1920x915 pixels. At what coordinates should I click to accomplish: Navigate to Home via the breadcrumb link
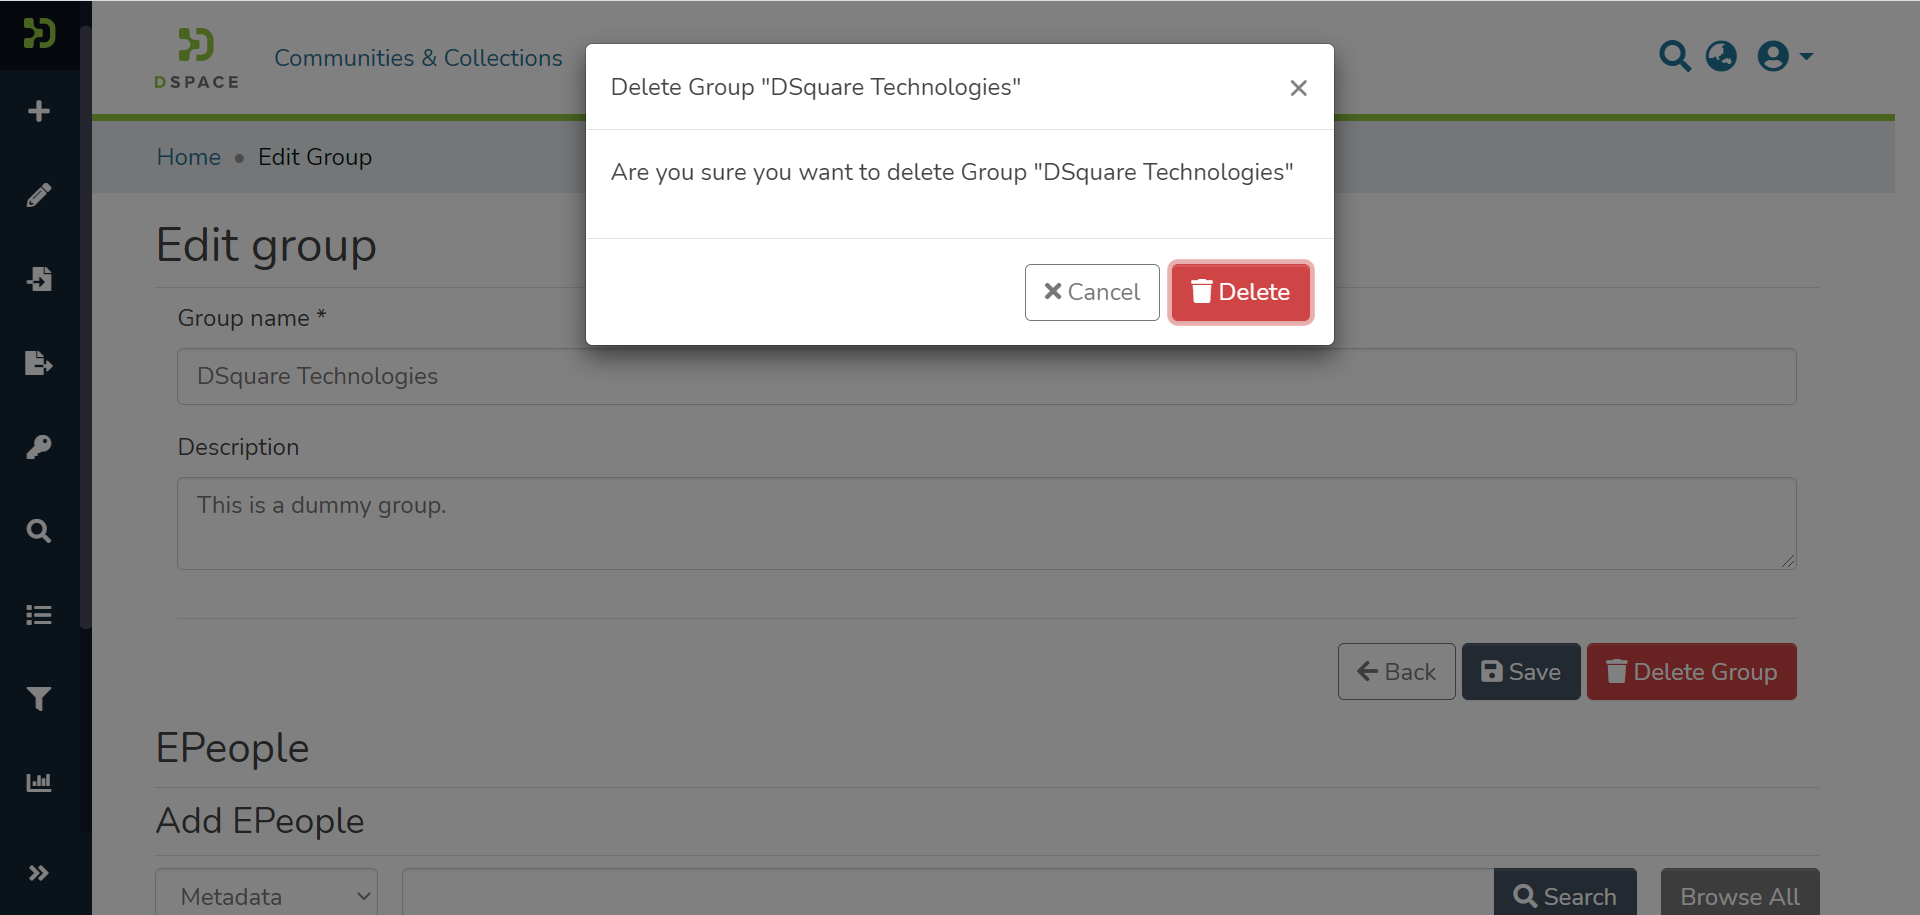188,157
